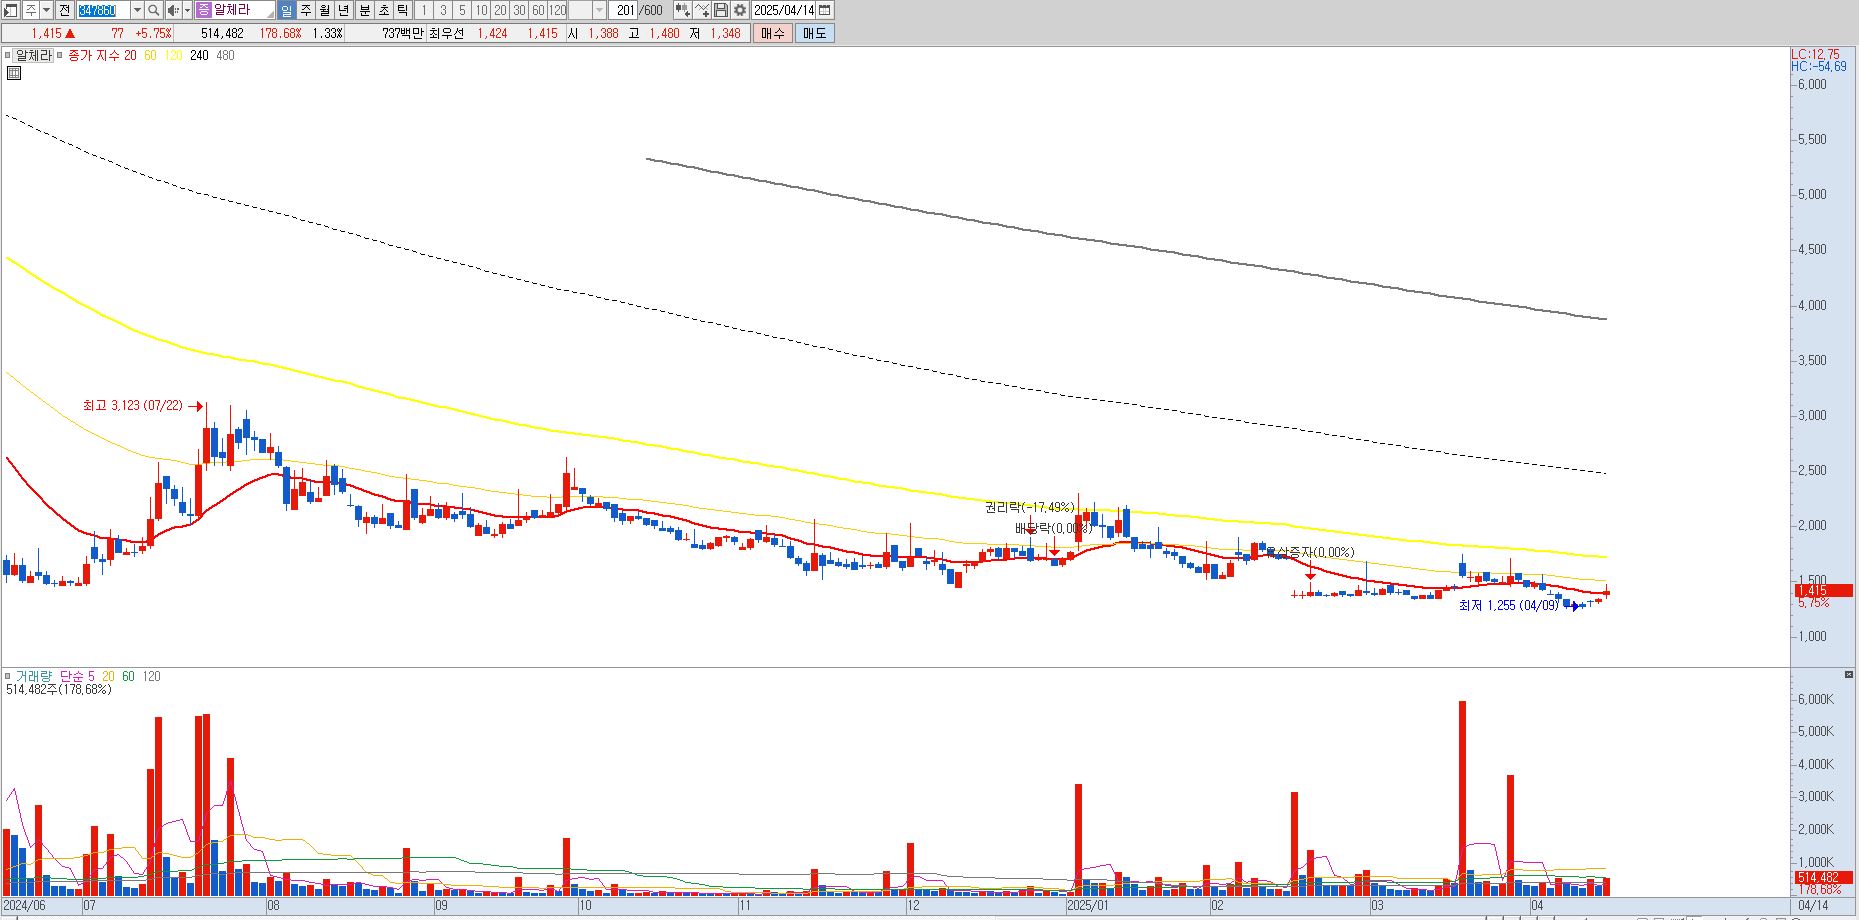Save the chart with the floppy disk icon
The width and height of the screenshot is (1859, 920).
721,10
